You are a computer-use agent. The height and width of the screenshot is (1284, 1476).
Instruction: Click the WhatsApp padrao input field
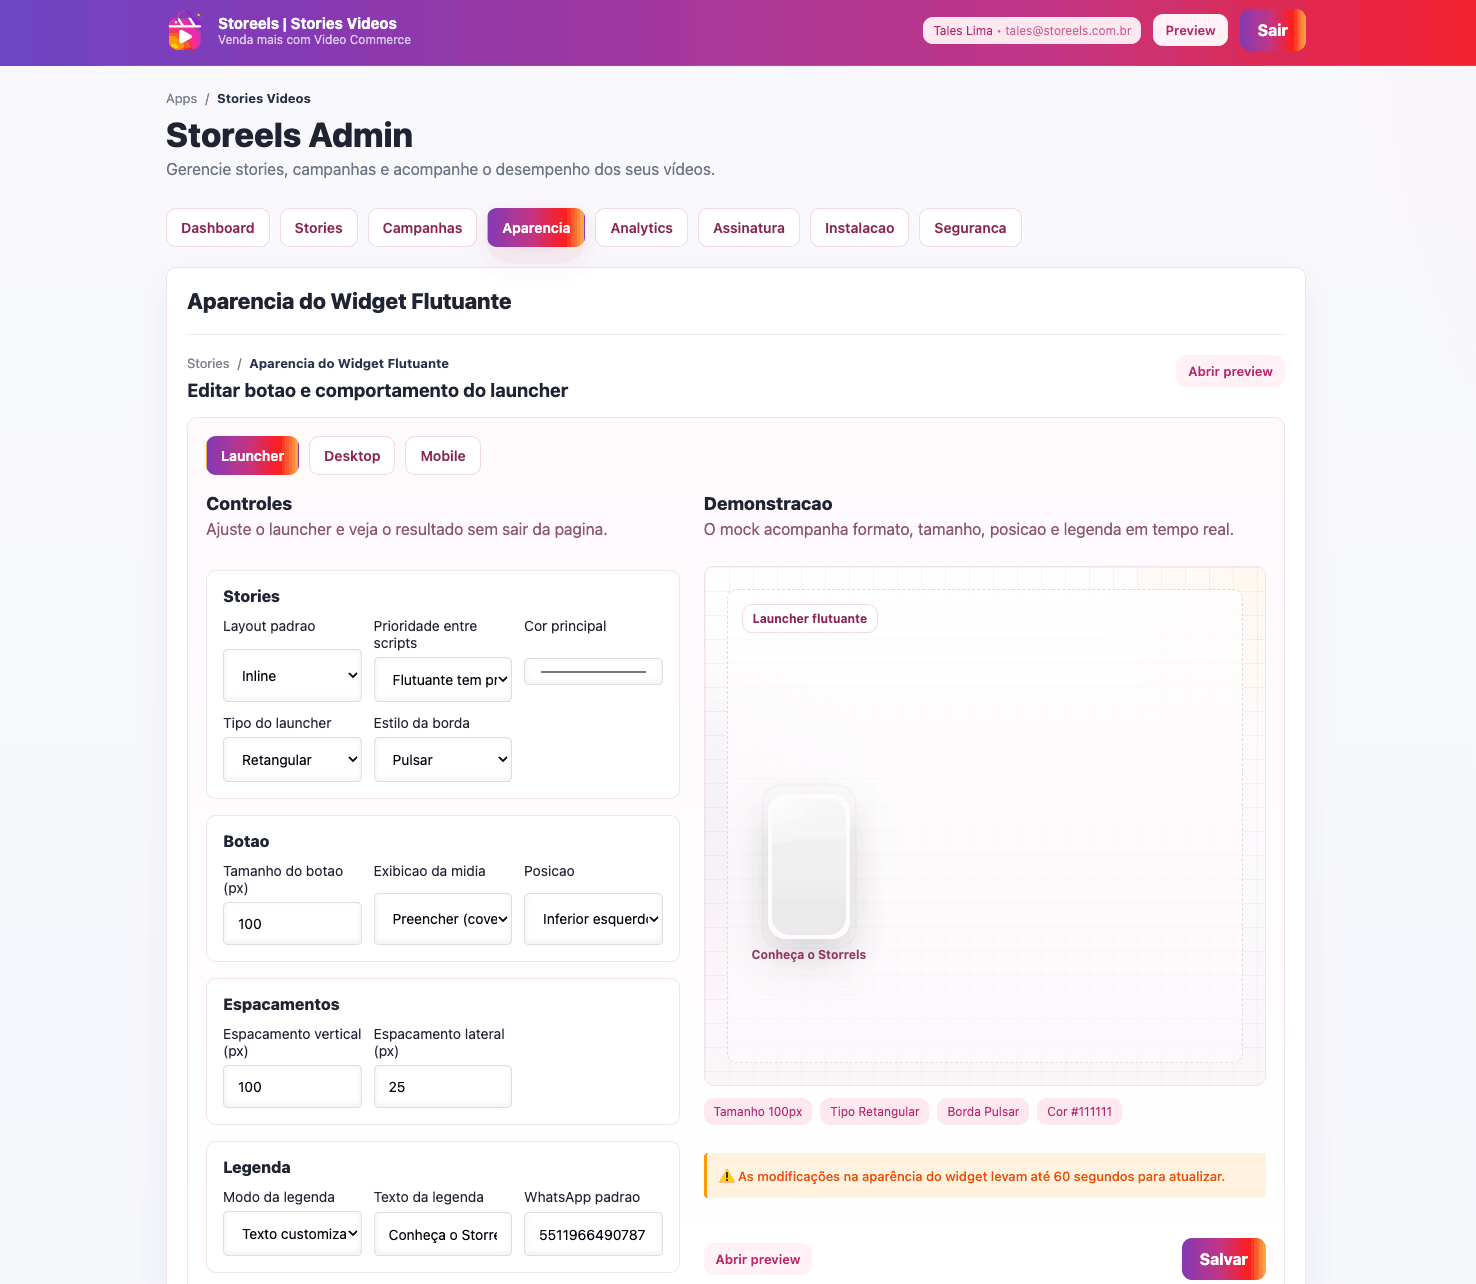[593, 1233]
